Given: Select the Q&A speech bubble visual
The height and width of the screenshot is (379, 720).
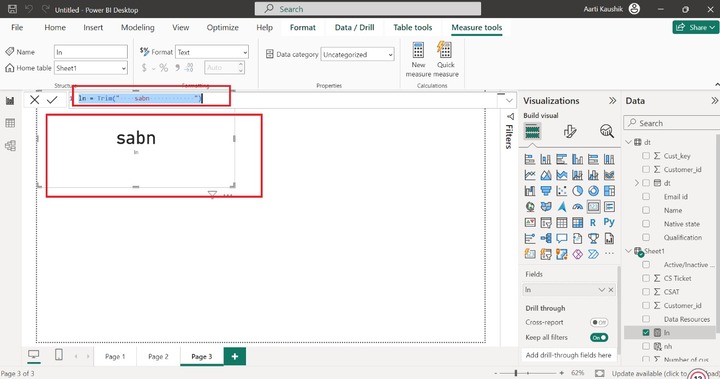Looking at the screenshot, I should (562, 238).
